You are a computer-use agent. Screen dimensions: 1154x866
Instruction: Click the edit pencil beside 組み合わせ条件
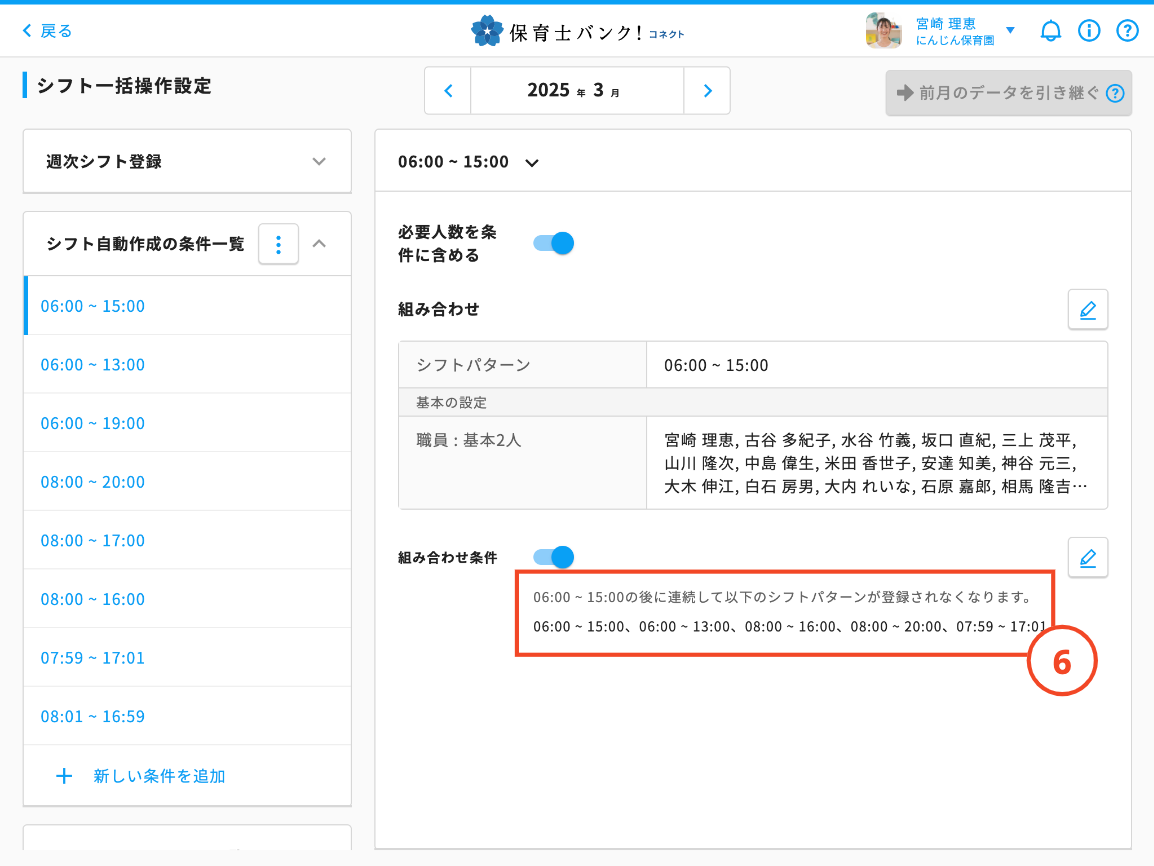(1087, 557)
